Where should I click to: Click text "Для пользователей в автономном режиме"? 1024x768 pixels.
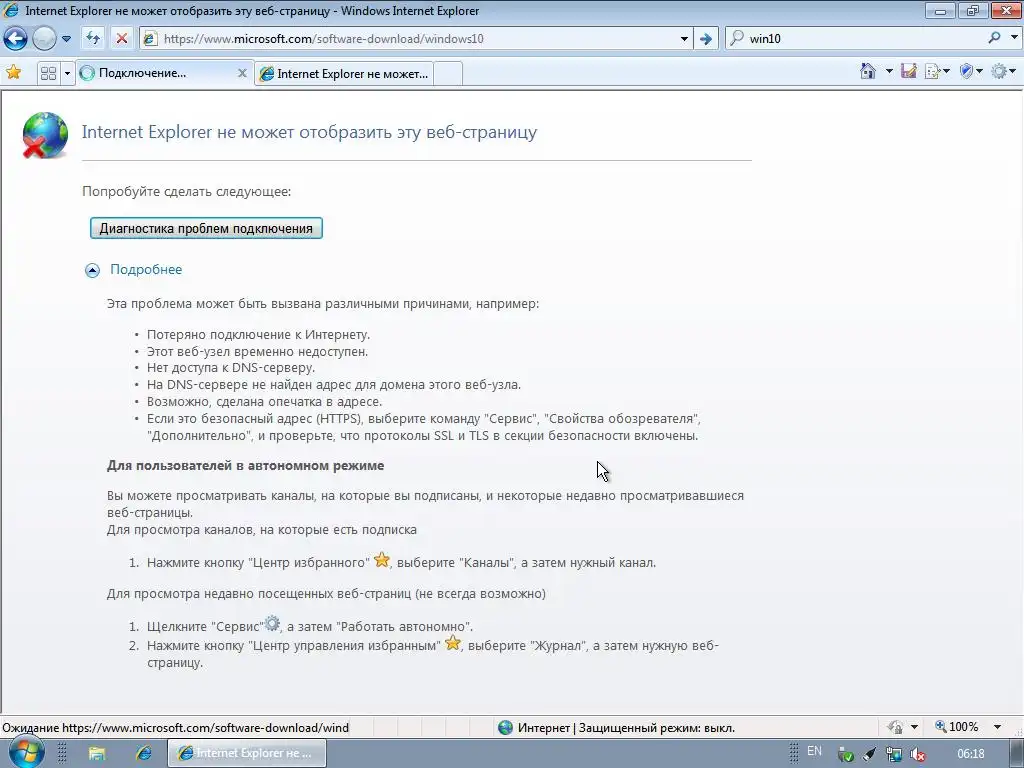(x=246, y=466)
